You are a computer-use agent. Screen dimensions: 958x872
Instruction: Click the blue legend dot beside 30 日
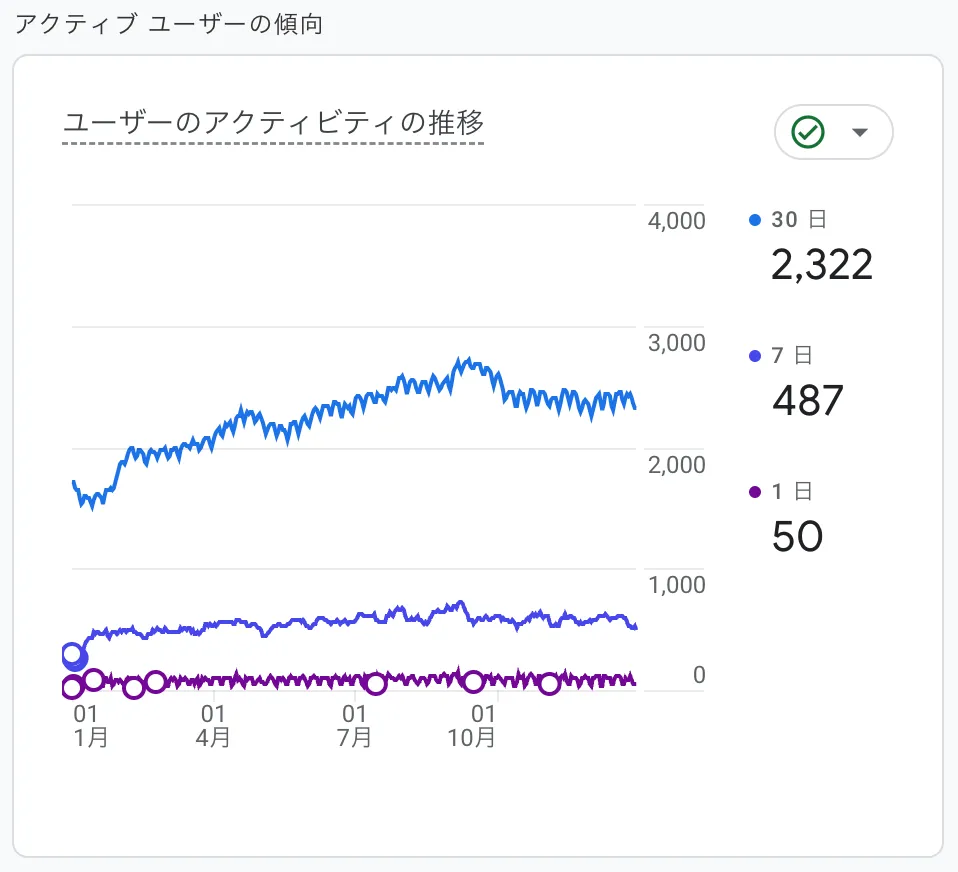(757, 219)
